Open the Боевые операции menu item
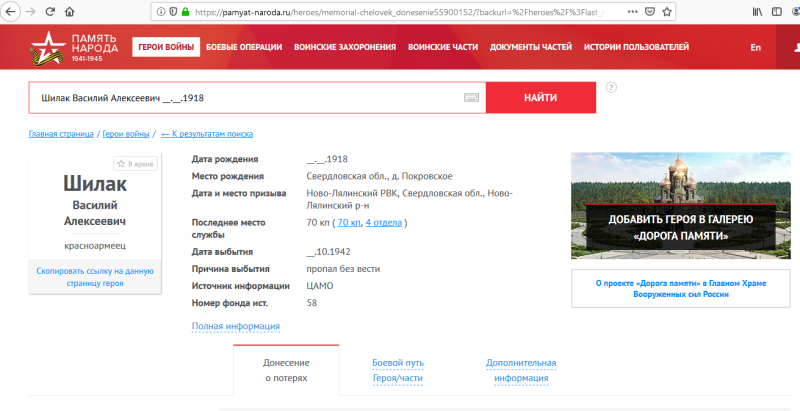The width and height of the screenshot is (800, 411). pos(243,47)
